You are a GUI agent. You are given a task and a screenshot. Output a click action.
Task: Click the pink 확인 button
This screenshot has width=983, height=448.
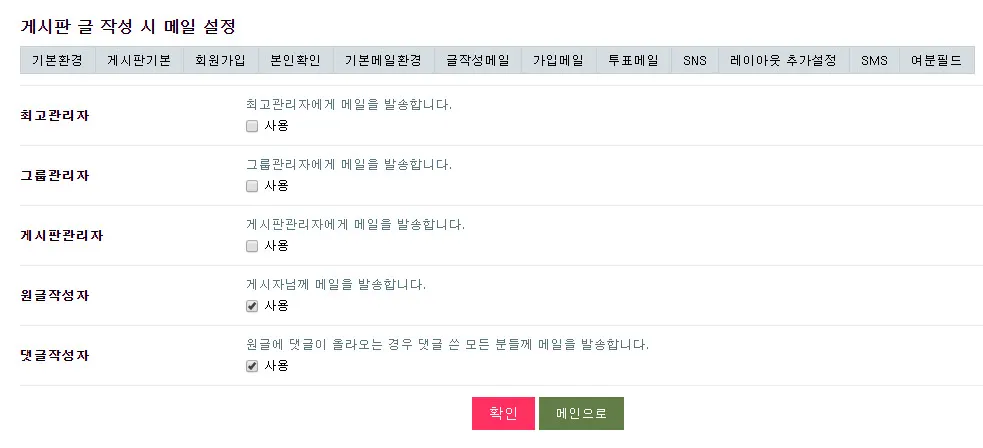(503, 413)
